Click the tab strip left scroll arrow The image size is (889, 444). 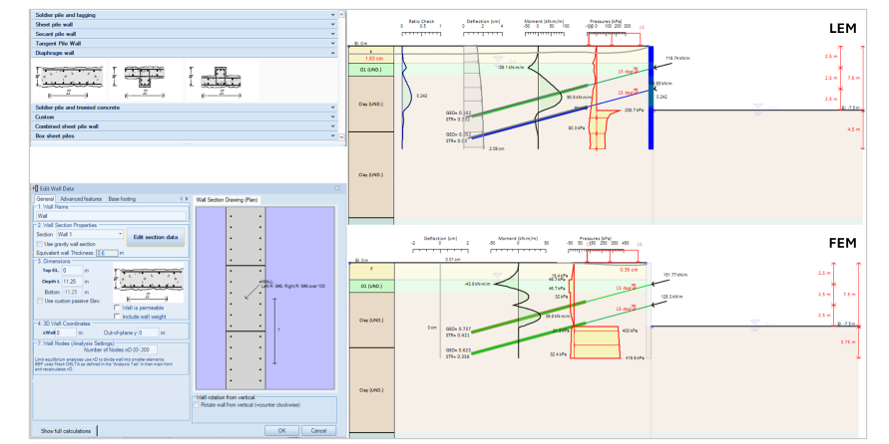click(181, 199)
